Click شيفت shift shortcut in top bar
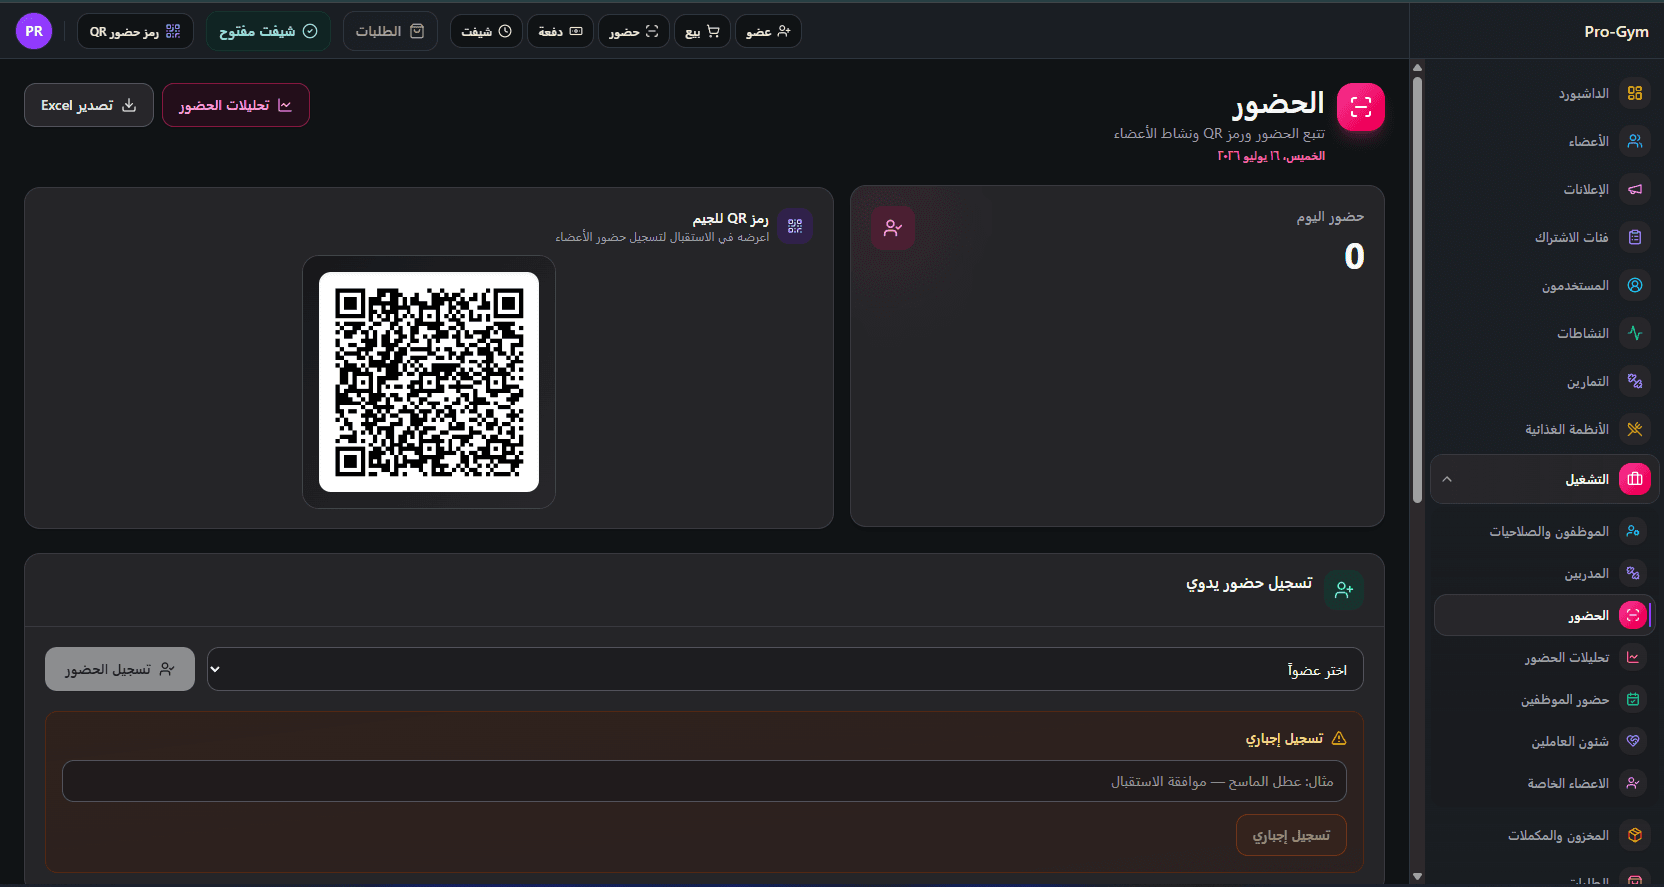Image resolution: width=1664 pixels, height=887 pixels. [486, 31]
